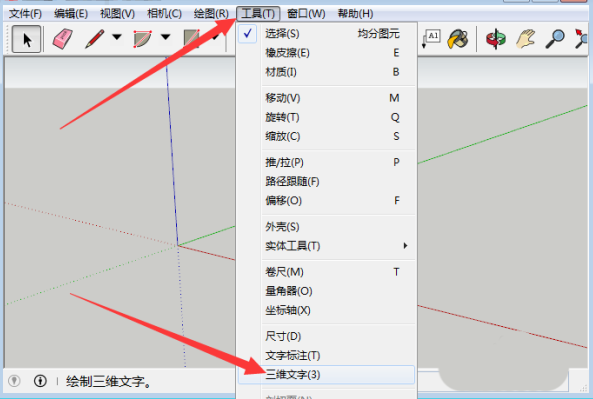Pick the Zoom magnifier tool

555,39
